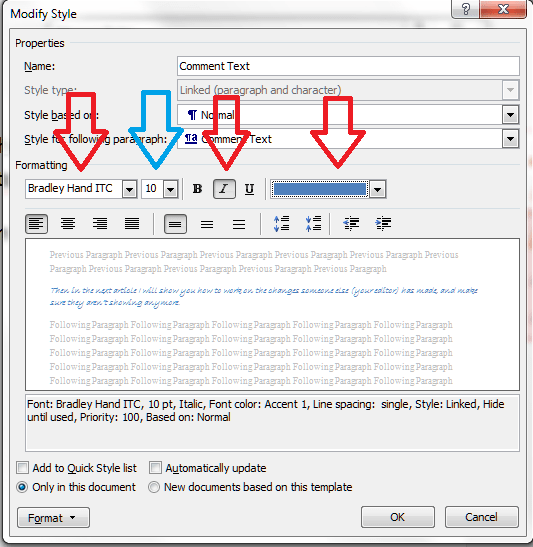Image resolution: width=533 pixels, height=547 pixels.
Task: Enable Automatically update checkbox
Action: tap(155, 468)
